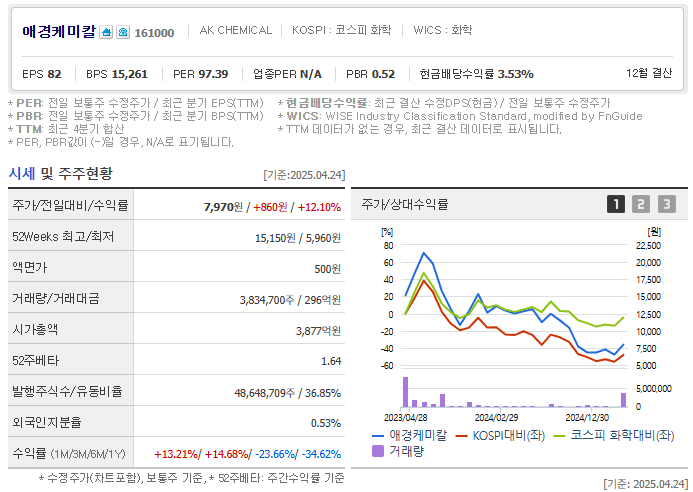Select the 48,648,709주 / 36.85% shares value
This screenshot has width=693, height=492.
click(288, 393)
